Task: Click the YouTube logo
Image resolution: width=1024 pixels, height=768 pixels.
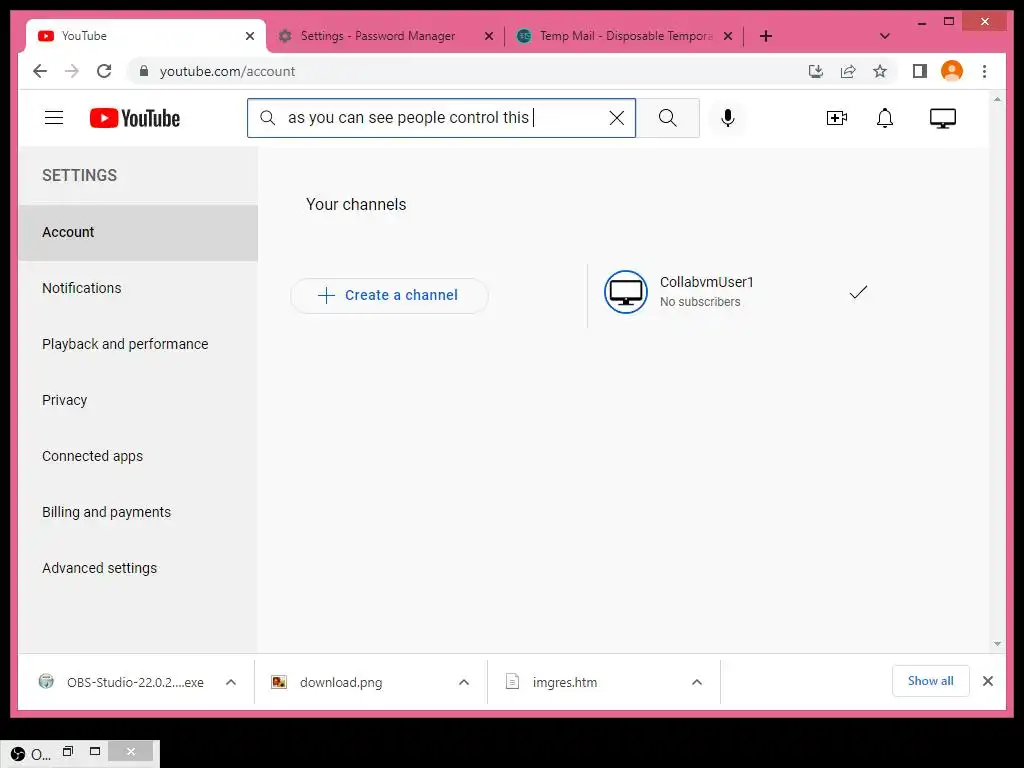Action: click(x=135, y=118)
